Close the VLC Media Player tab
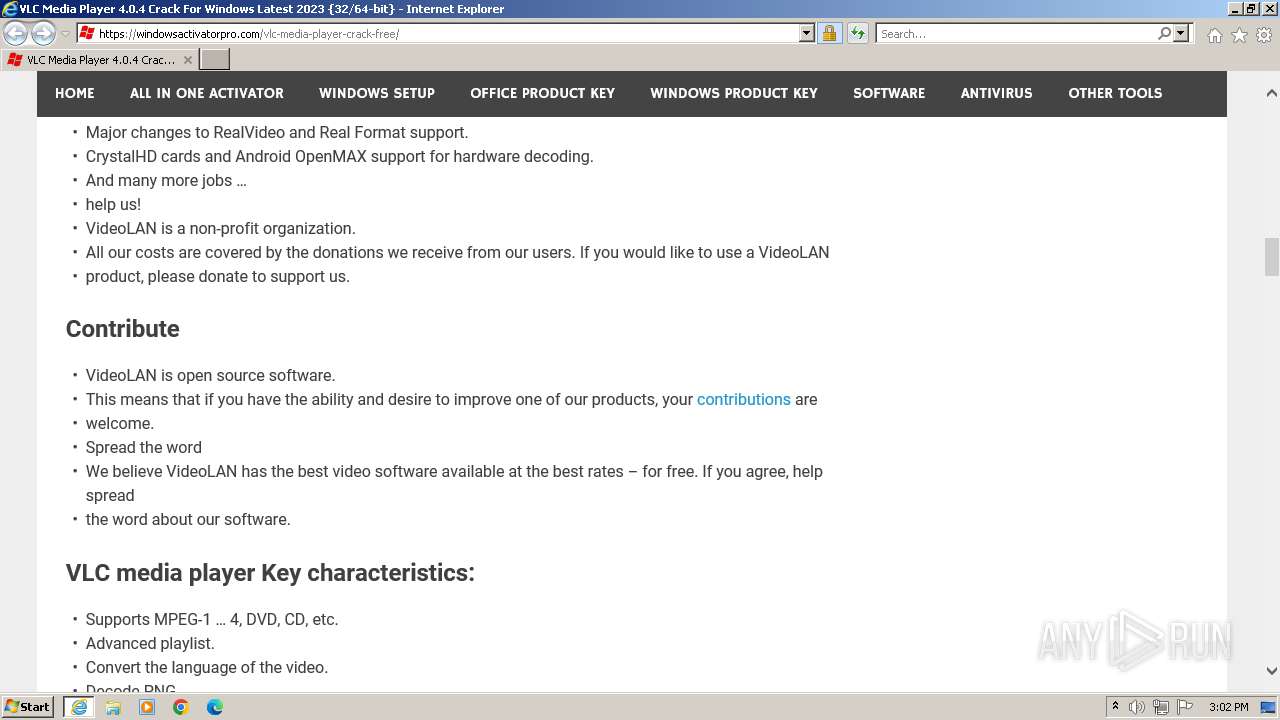 187,60
